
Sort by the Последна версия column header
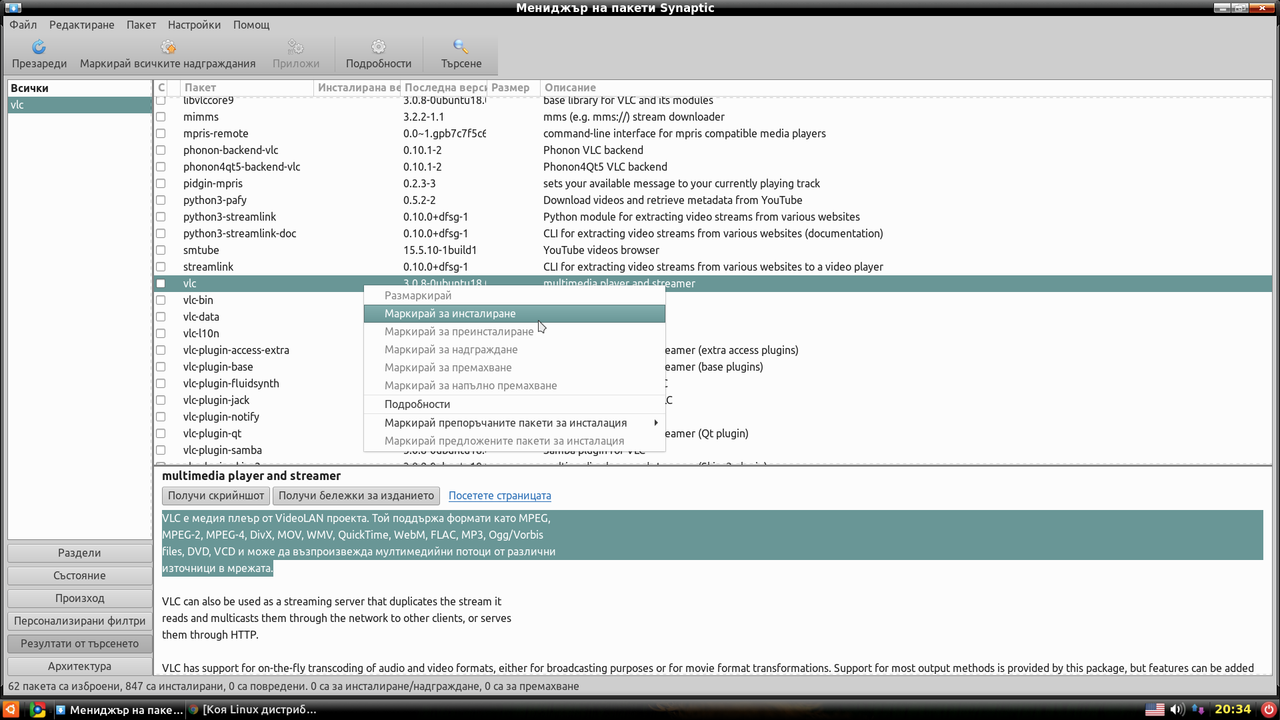[444, 88]
